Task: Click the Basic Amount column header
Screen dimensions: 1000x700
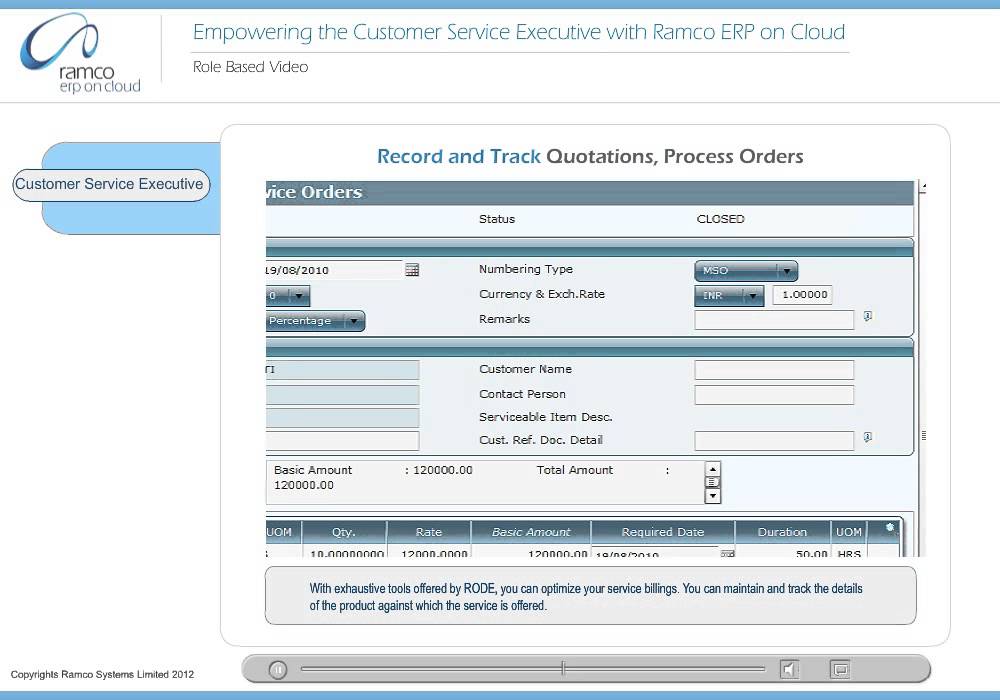Action: click(x=531, y=532)
